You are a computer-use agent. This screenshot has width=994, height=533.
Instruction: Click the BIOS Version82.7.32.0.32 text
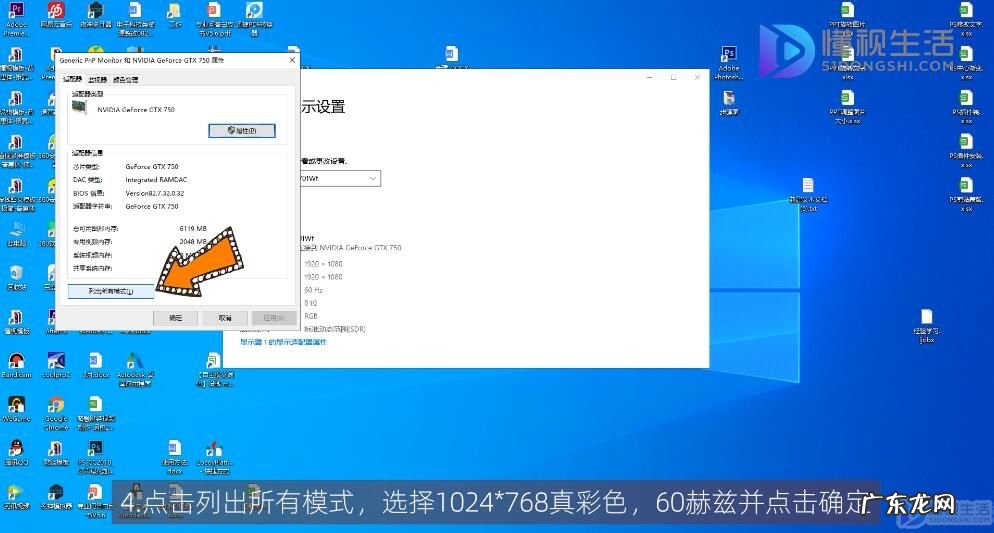pyautogui.click(x=155, y=193)
